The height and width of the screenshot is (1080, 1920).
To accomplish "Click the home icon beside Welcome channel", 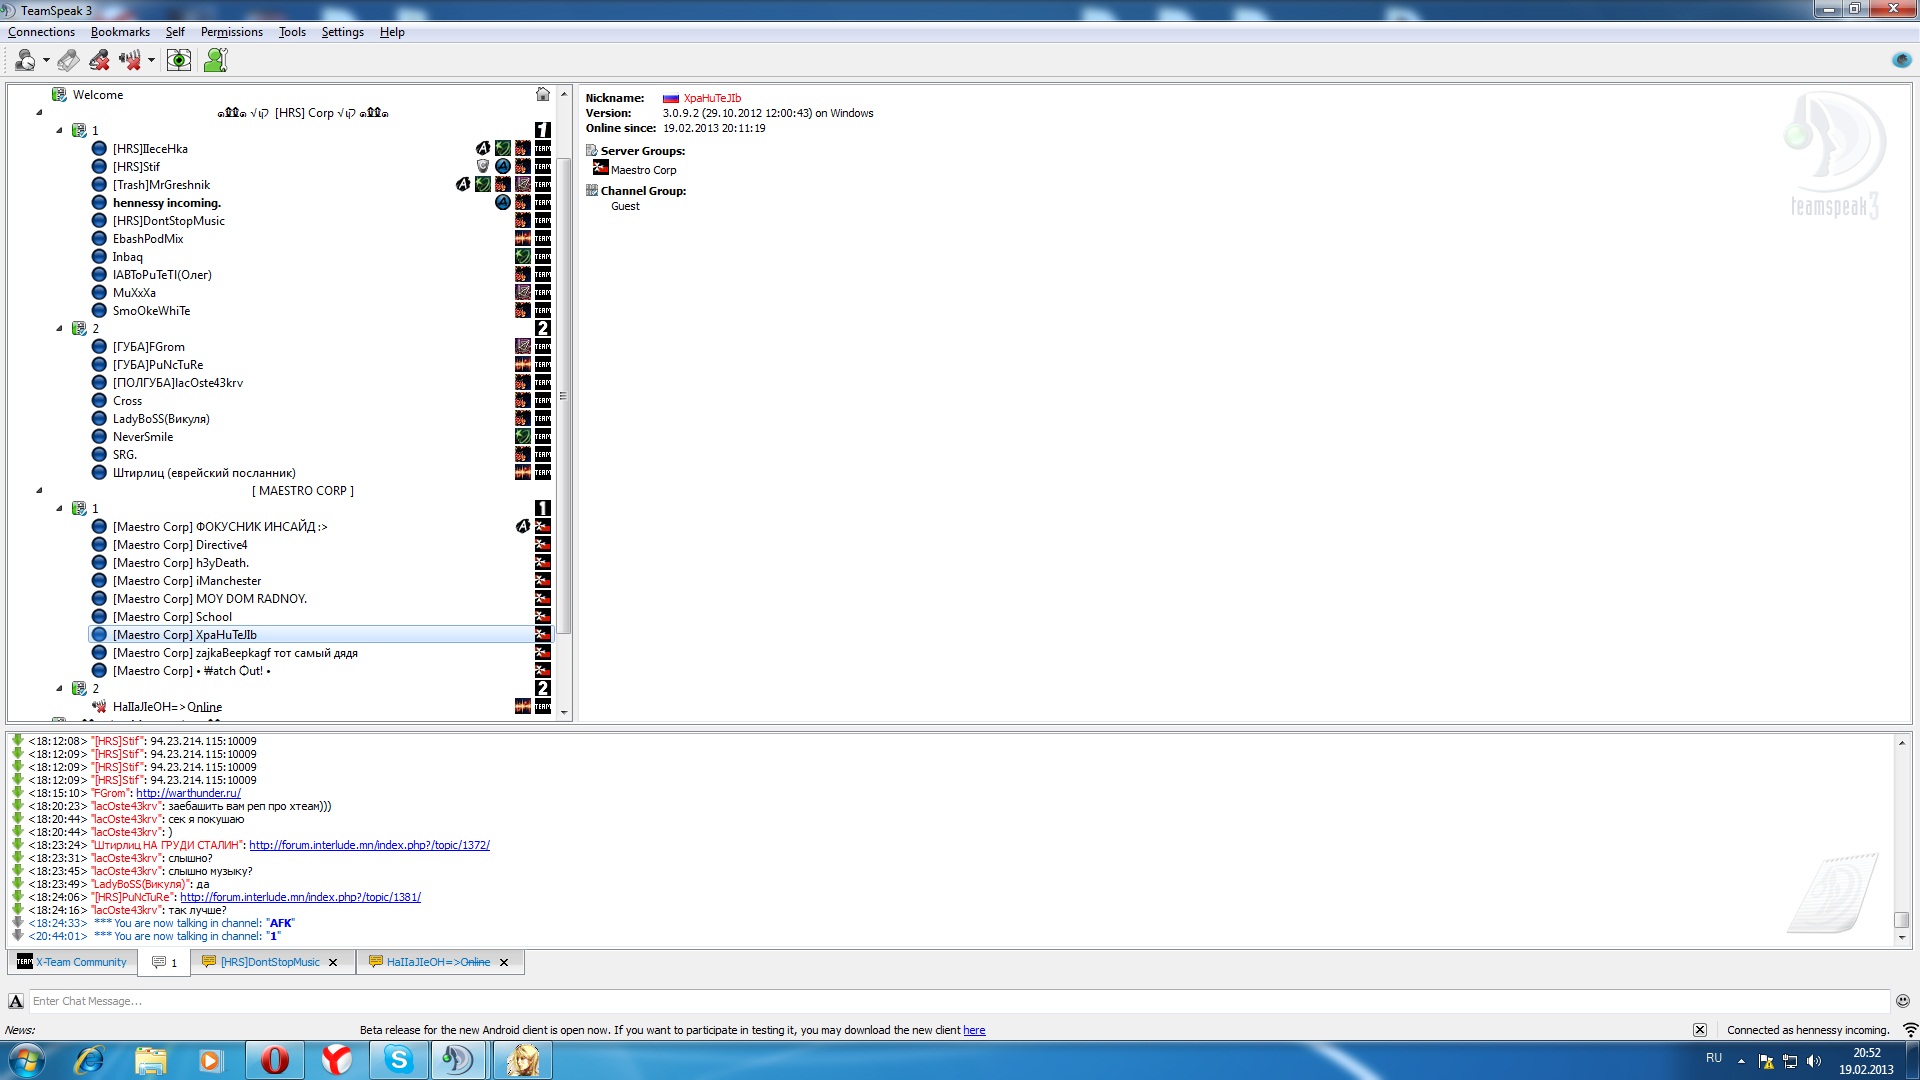I will (542, 94).
